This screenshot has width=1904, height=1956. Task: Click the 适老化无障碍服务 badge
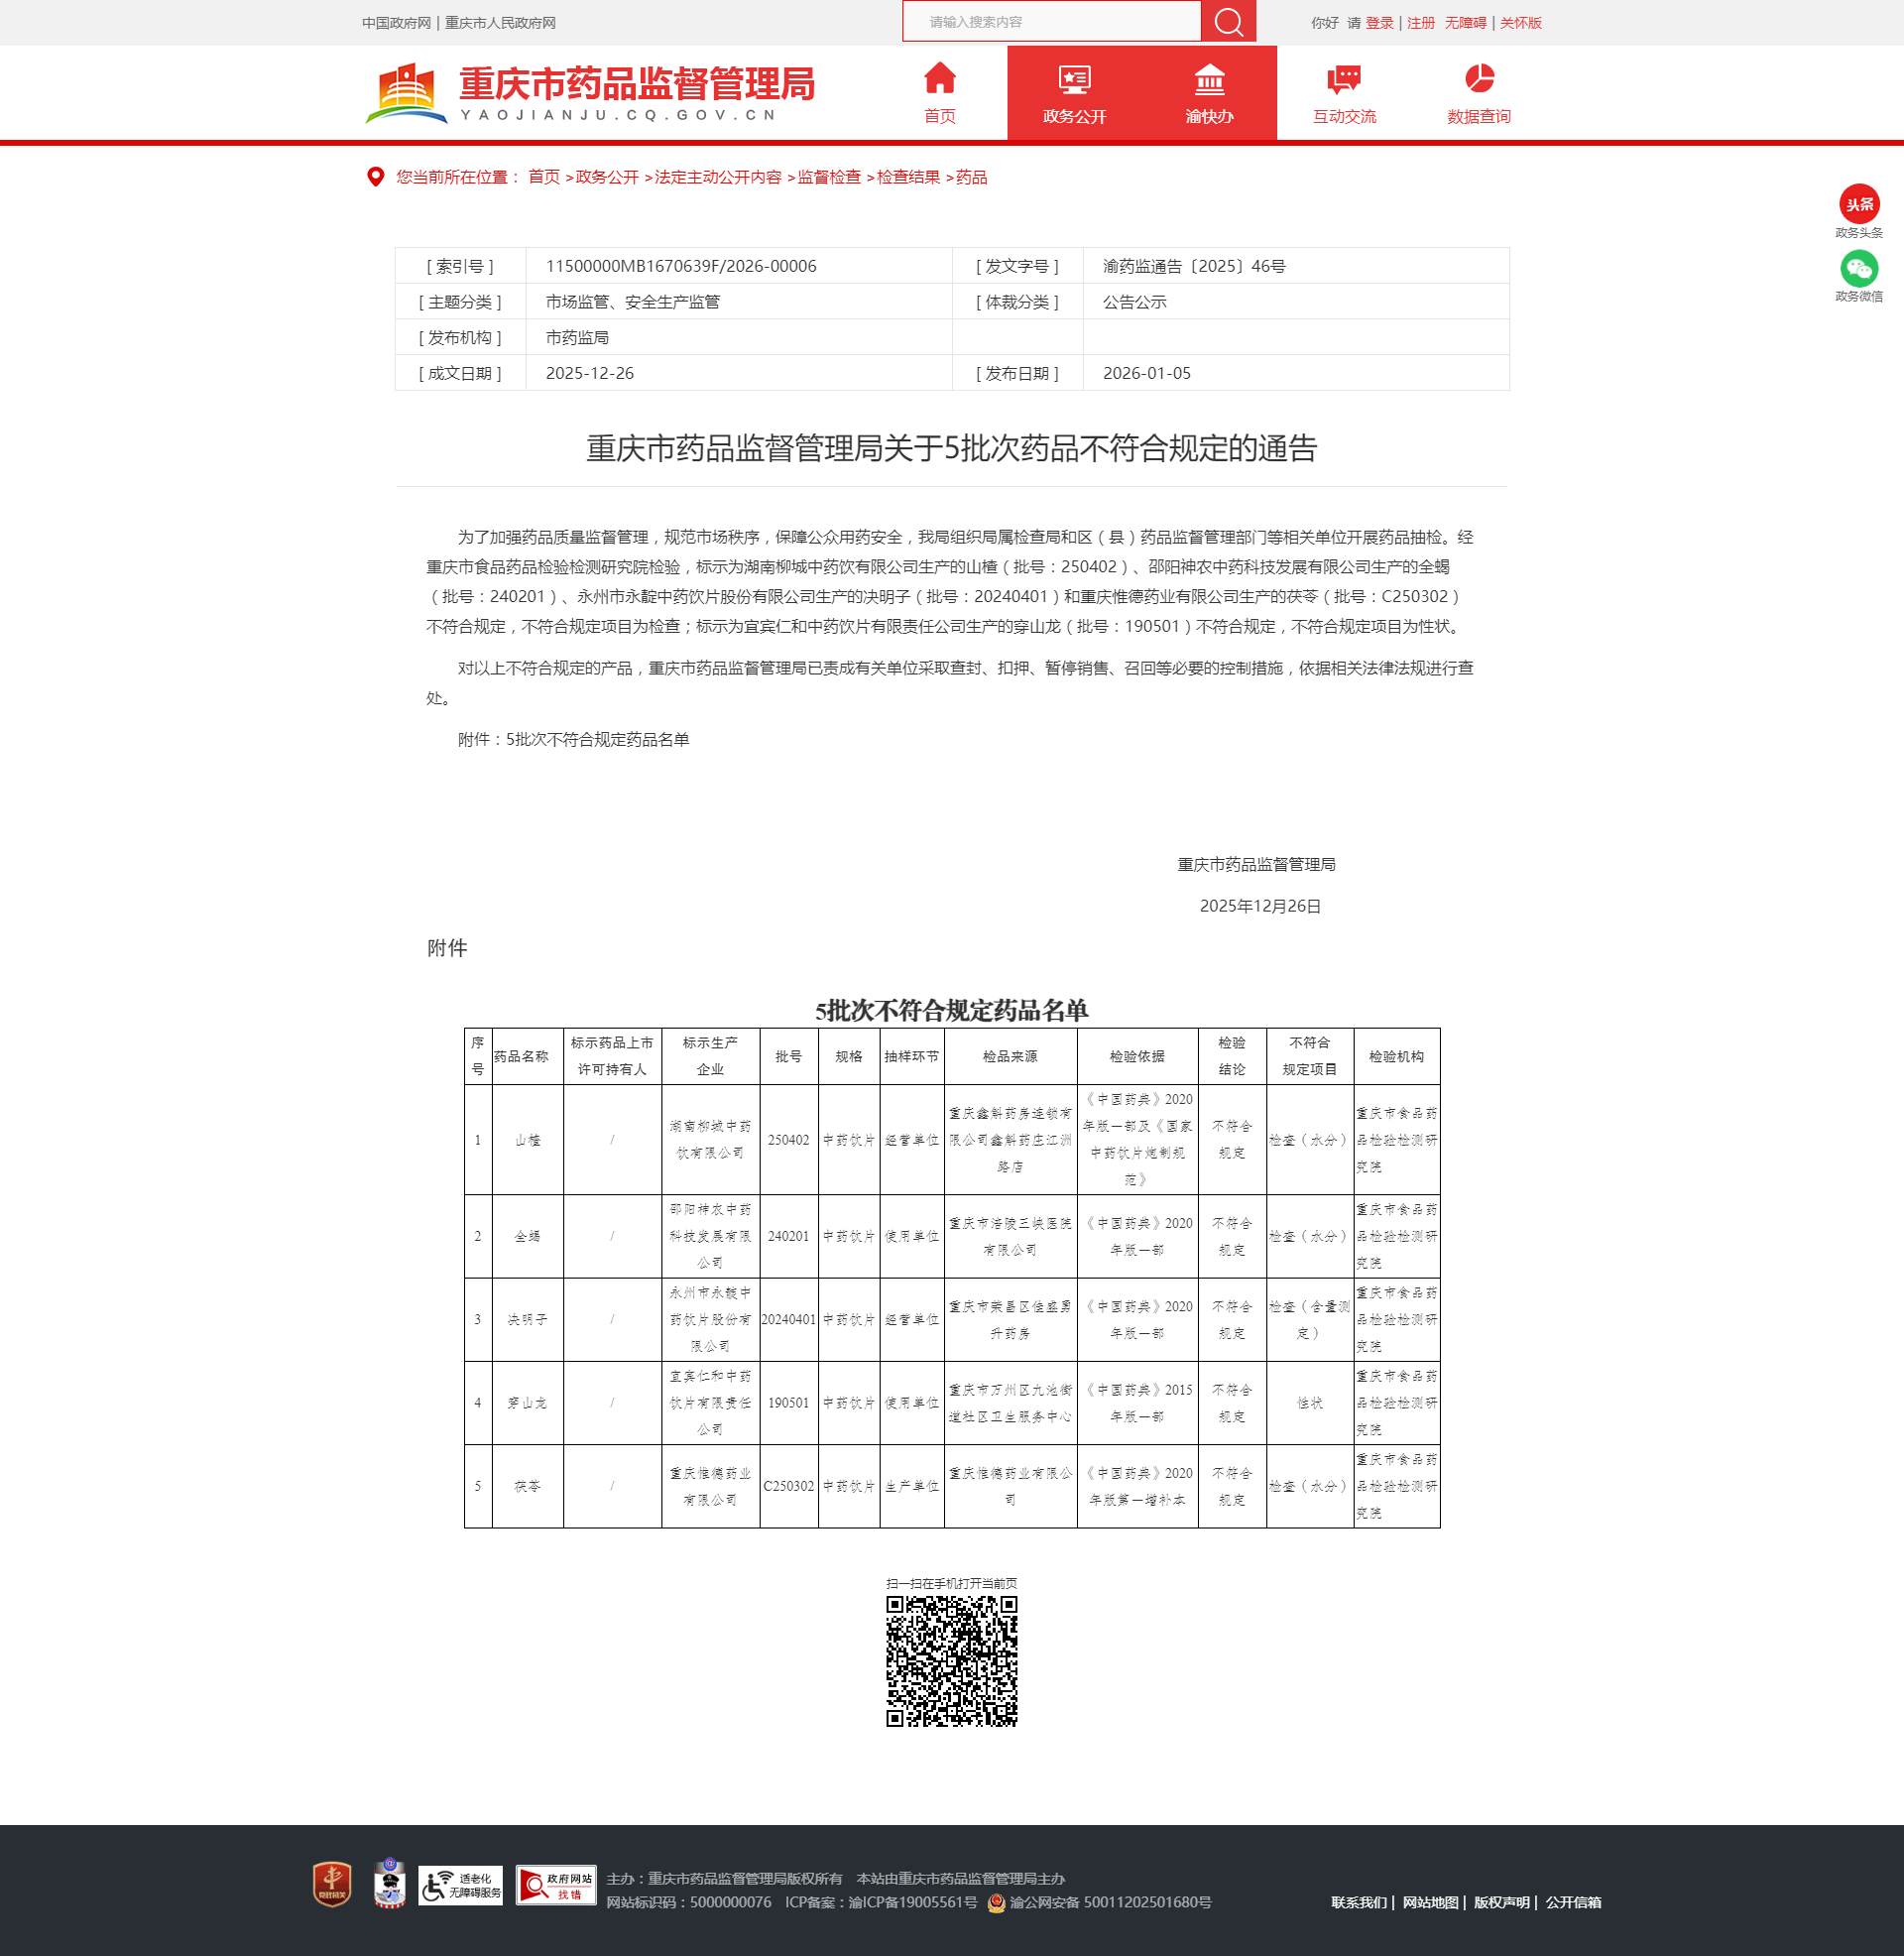[460, 1885]
